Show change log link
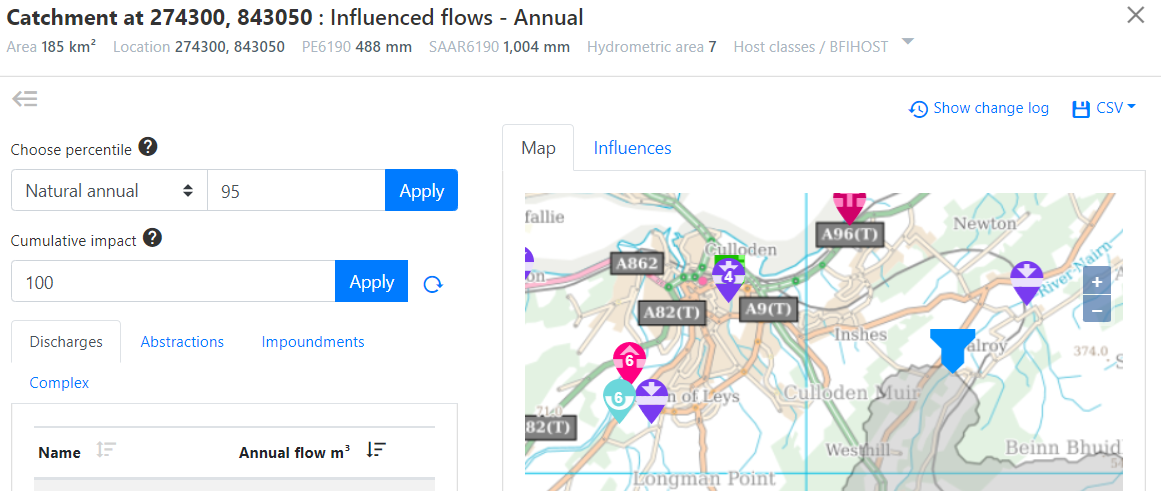Screen dimensions: 1161x491 (x=979, y=109)
